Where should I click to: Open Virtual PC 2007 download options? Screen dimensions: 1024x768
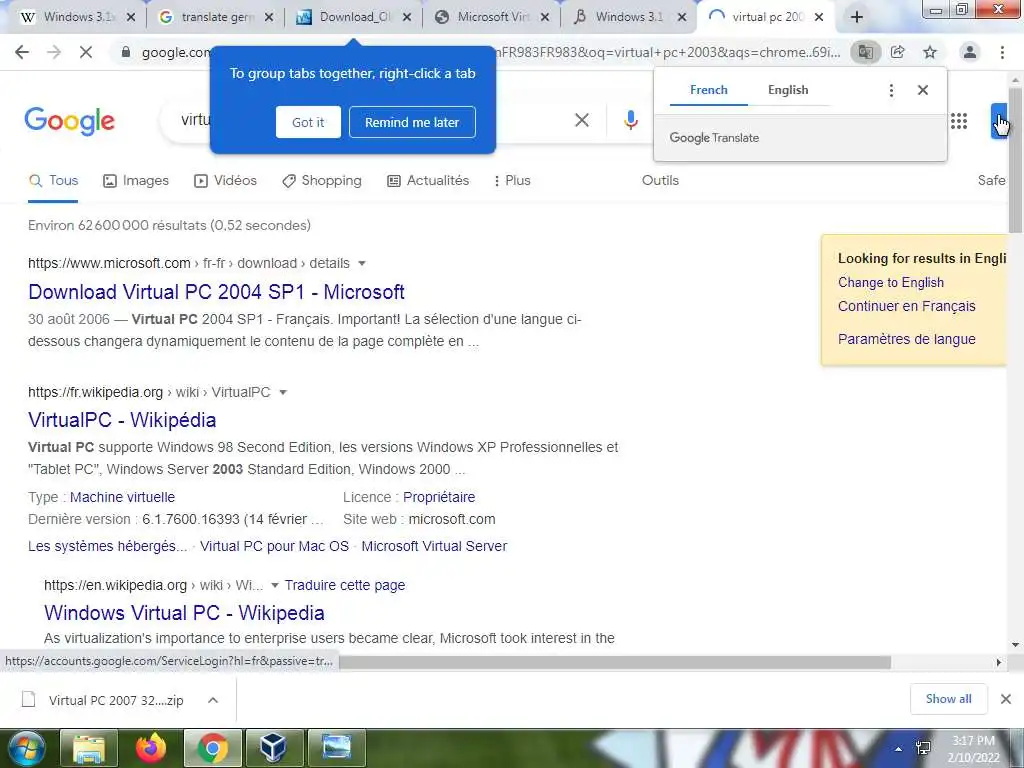point(213,700)
